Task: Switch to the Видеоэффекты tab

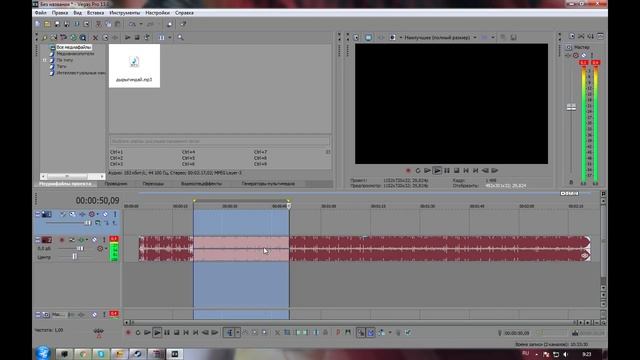Action: [x=201, y=184]
